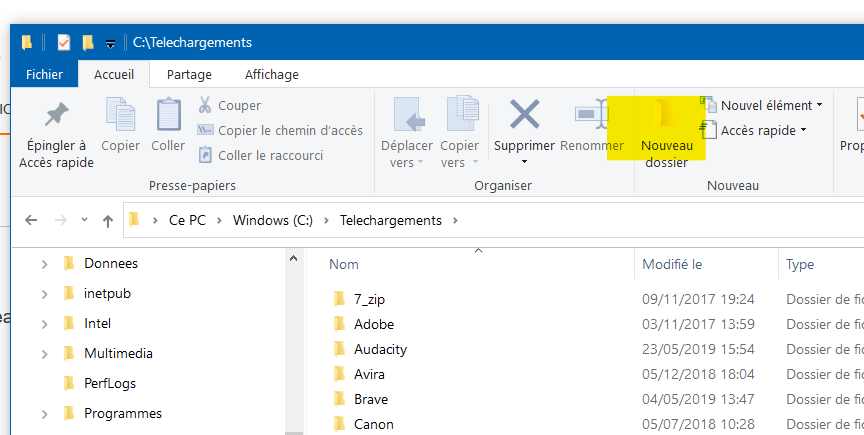Switch to the Partage tab
Image resolution: width=864 pixels, height=435 pixels.
[189, 74]
